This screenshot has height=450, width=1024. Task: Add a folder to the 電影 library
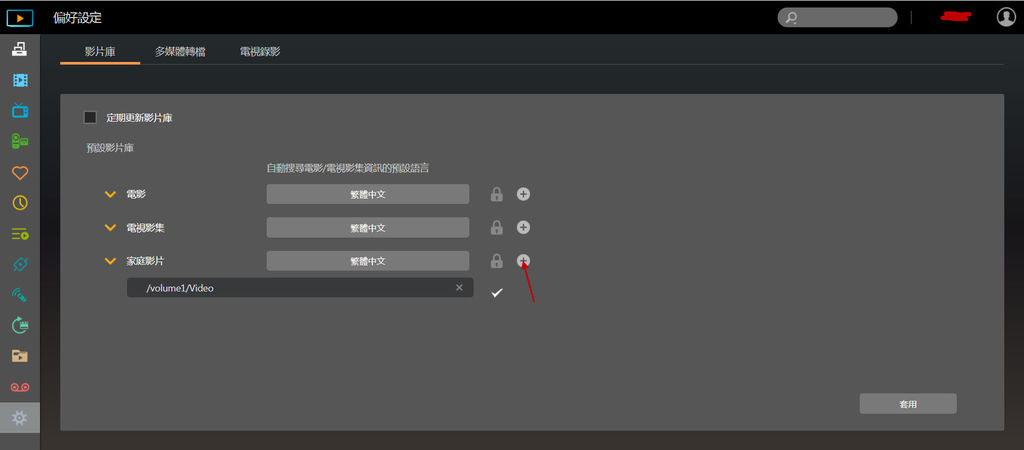(523, 194)
